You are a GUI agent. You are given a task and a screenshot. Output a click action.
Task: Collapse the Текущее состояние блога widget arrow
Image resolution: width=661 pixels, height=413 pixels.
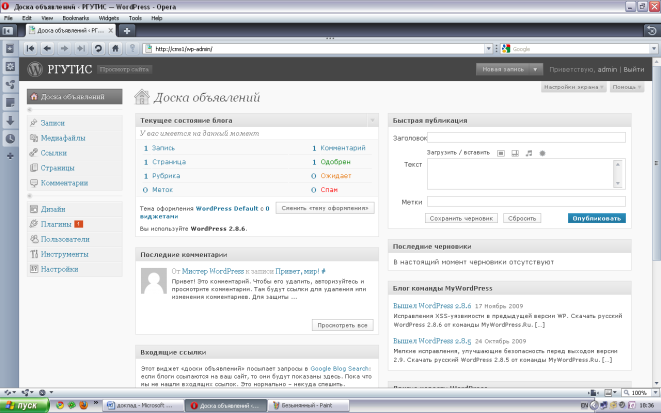373,121
